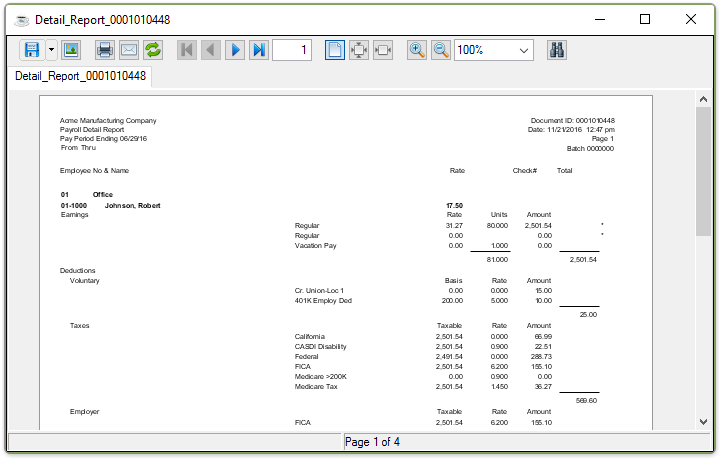Click units total '81.000'
This screenshot has height=462, width=724.
pos(497,260)
